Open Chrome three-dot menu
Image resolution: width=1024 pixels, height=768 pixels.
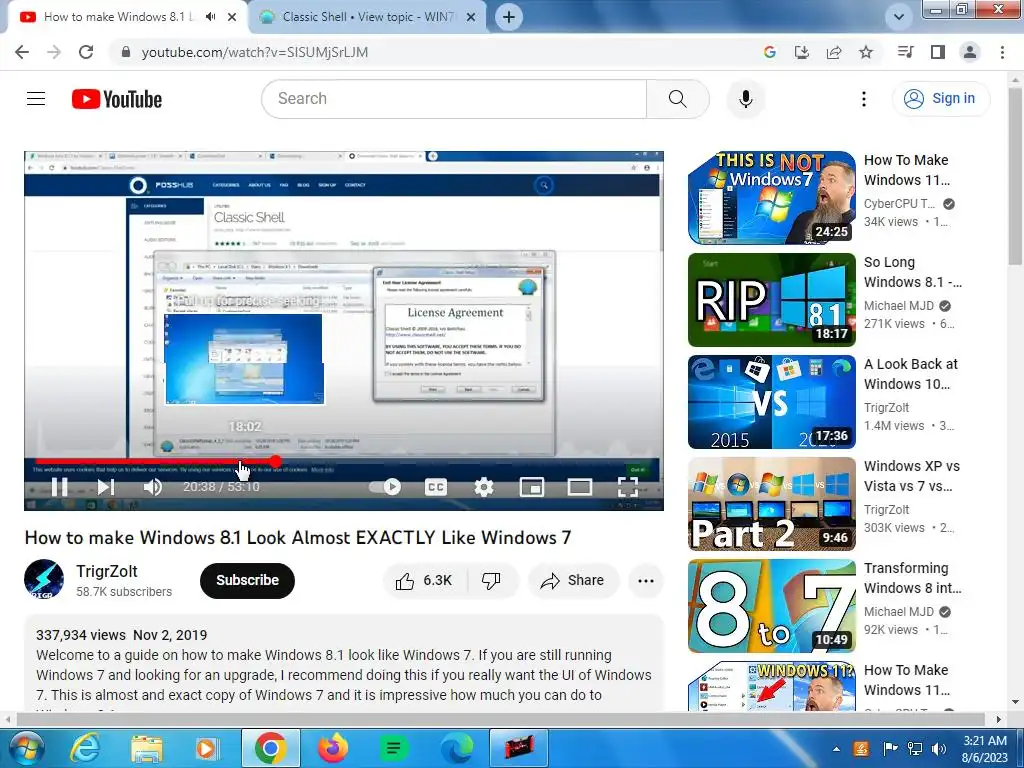1002,52
